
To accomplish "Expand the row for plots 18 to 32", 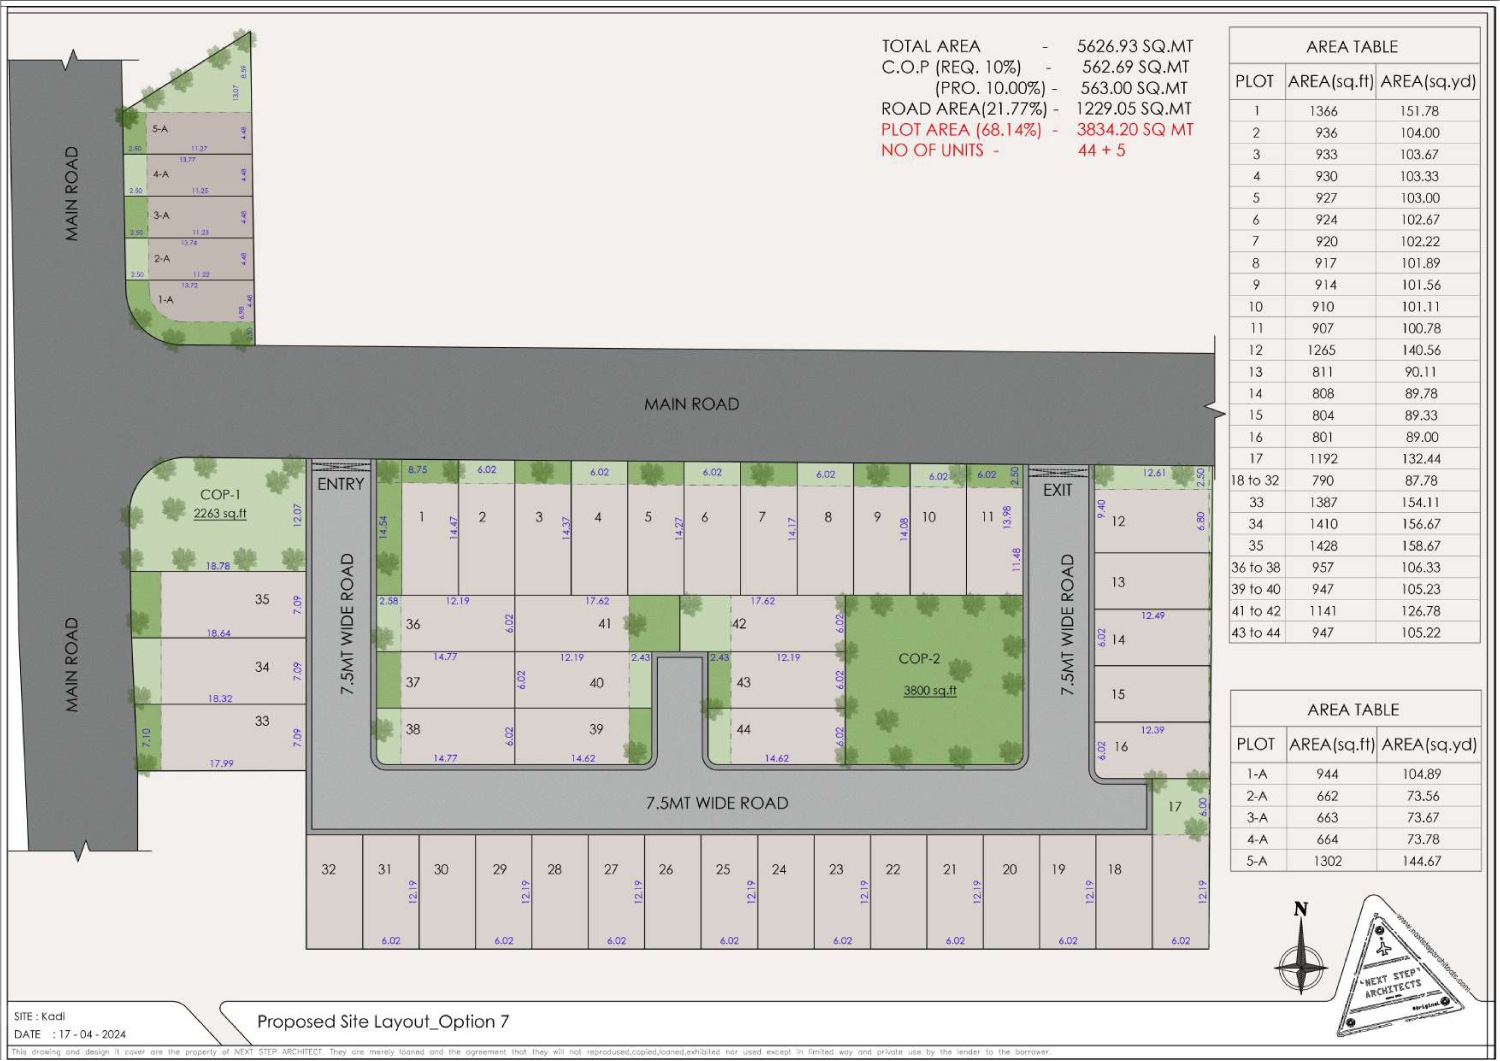I will [x=1255, y=480].
